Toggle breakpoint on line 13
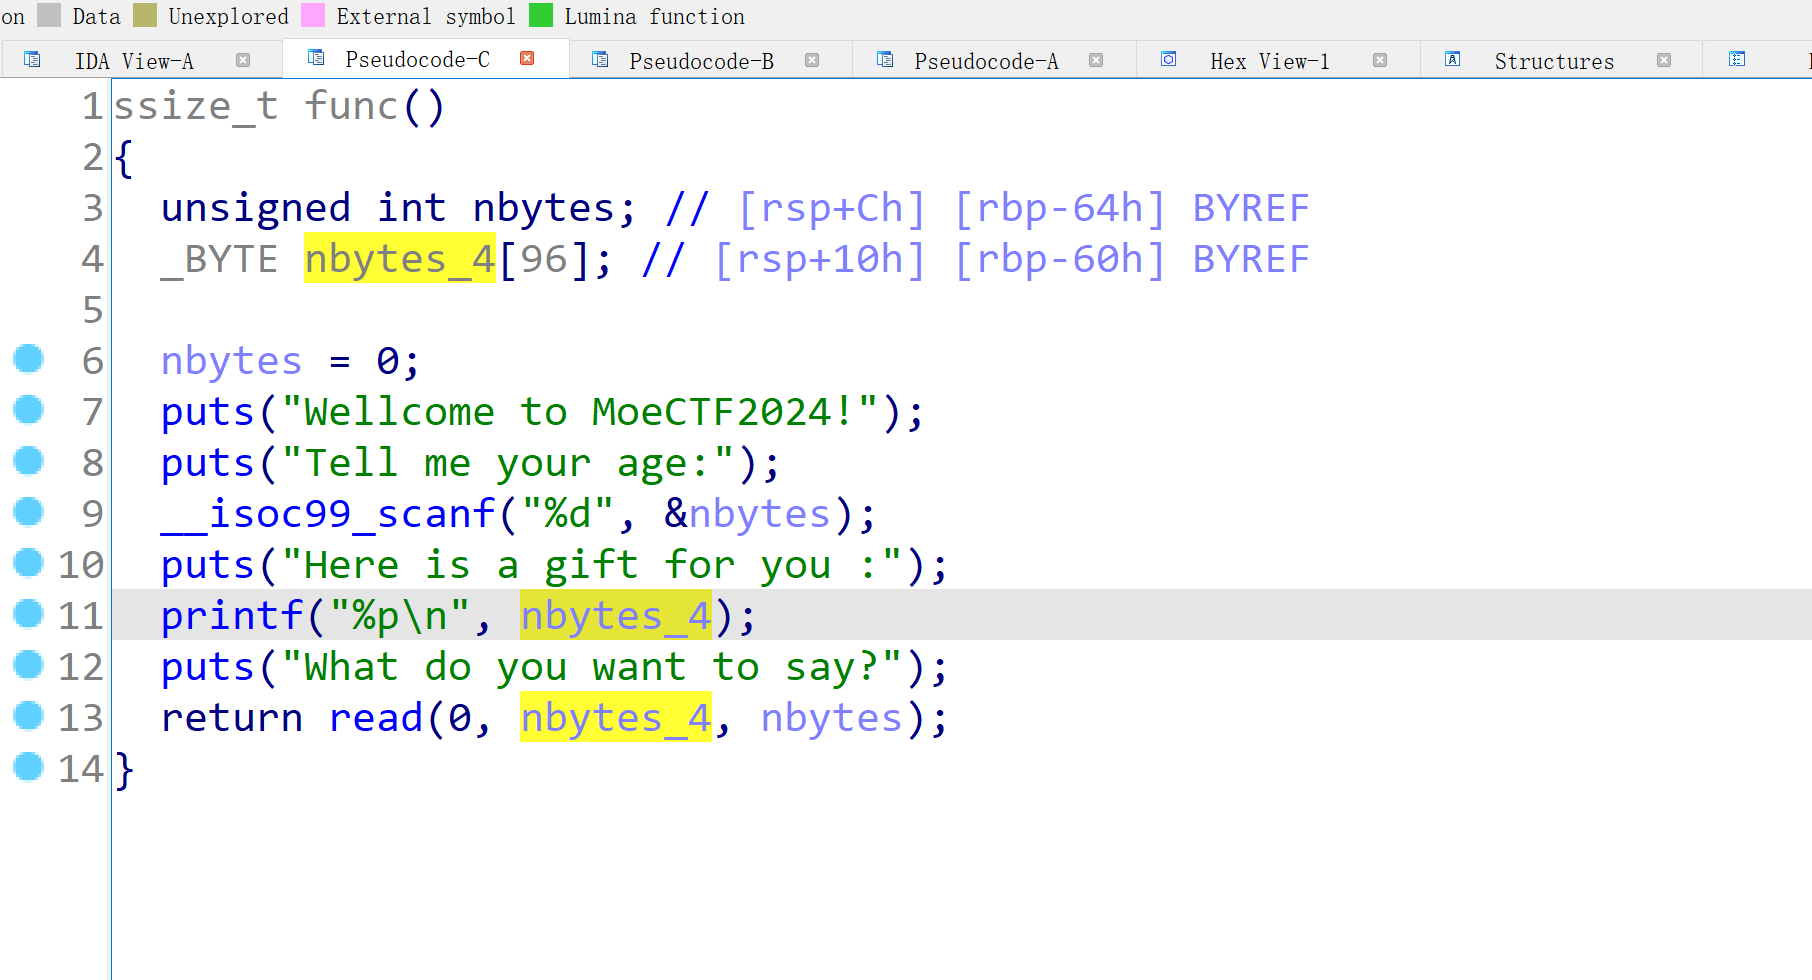1812x980 pixels. (28, 715)
